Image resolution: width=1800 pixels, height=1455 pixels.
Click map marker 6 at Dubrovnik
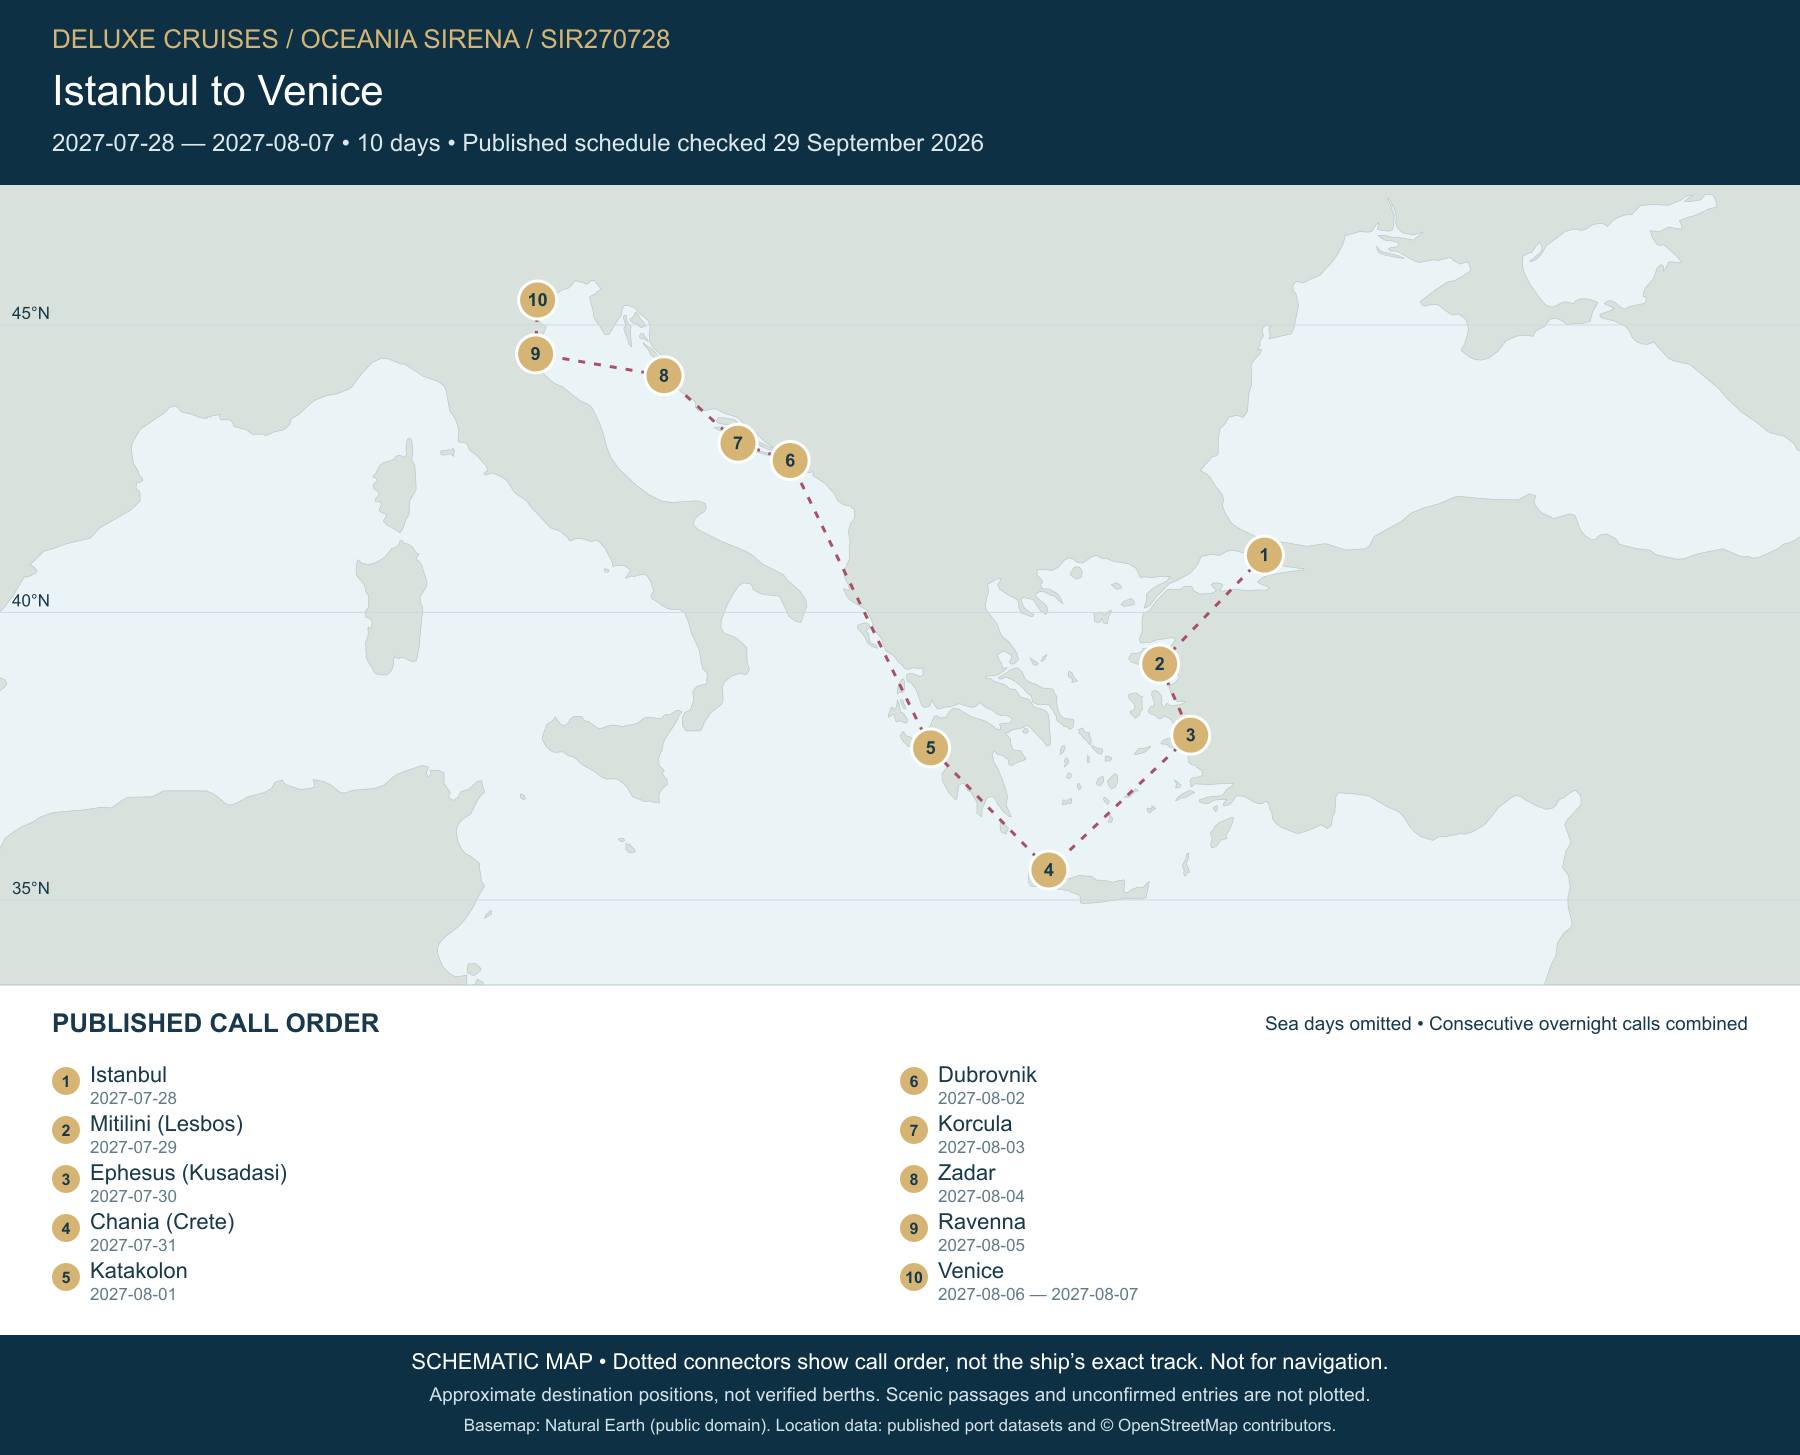click(790, 460)
